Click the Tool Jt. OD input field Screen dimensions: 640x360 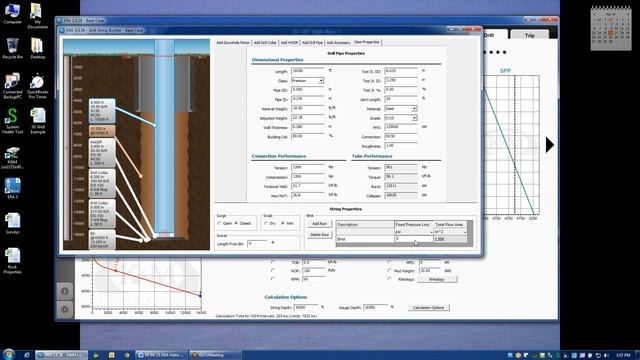click(x=401, y=71)
